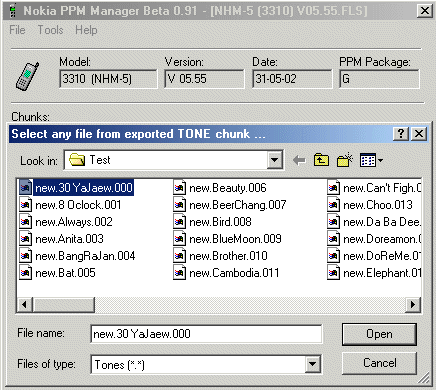The width and height of the screenshot is (436, 390).
Task: Click the right arrow of the horizontal scrollbar
Action: (x=413, y=304)
